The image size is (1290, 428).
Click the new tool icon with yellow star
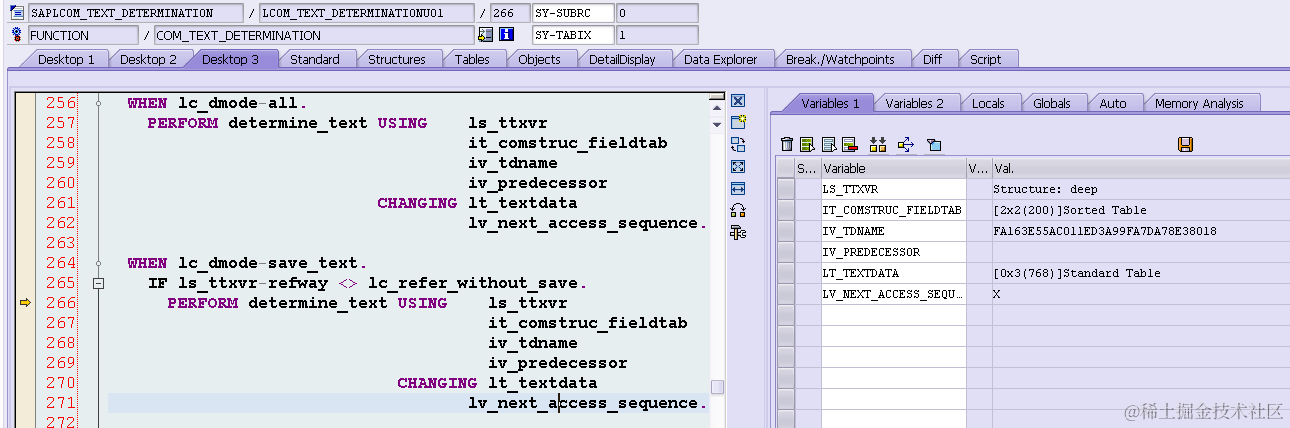(x=738, y=123)
